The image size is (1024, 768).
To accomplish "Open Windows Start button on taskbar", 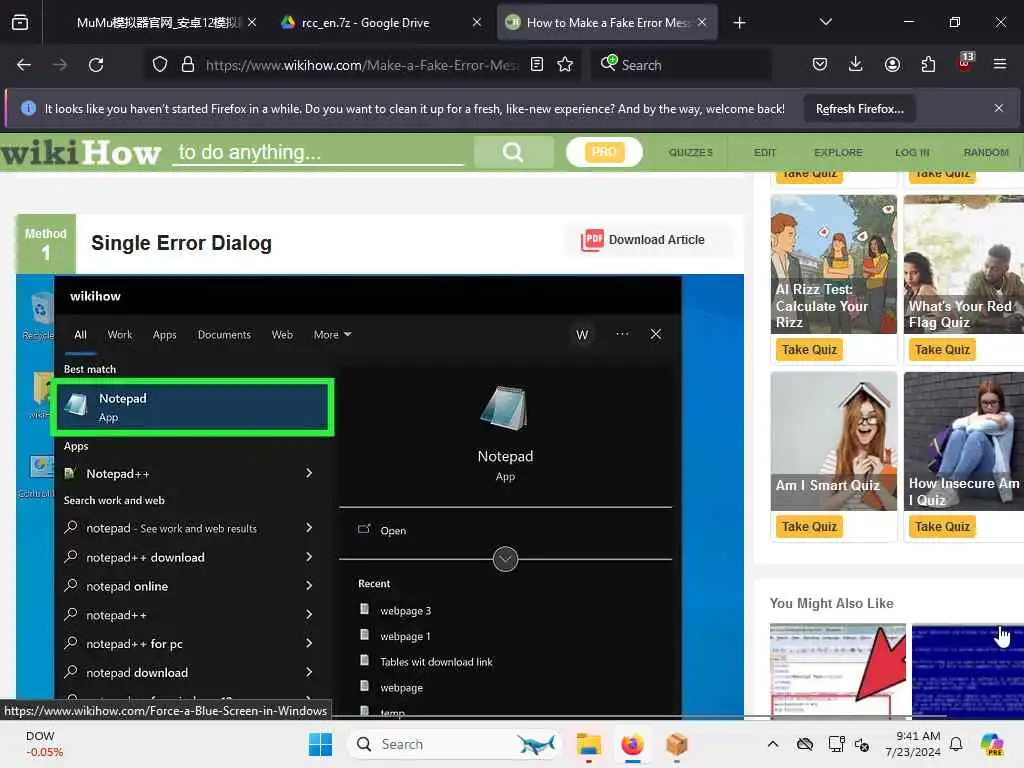I will (320, 744).
